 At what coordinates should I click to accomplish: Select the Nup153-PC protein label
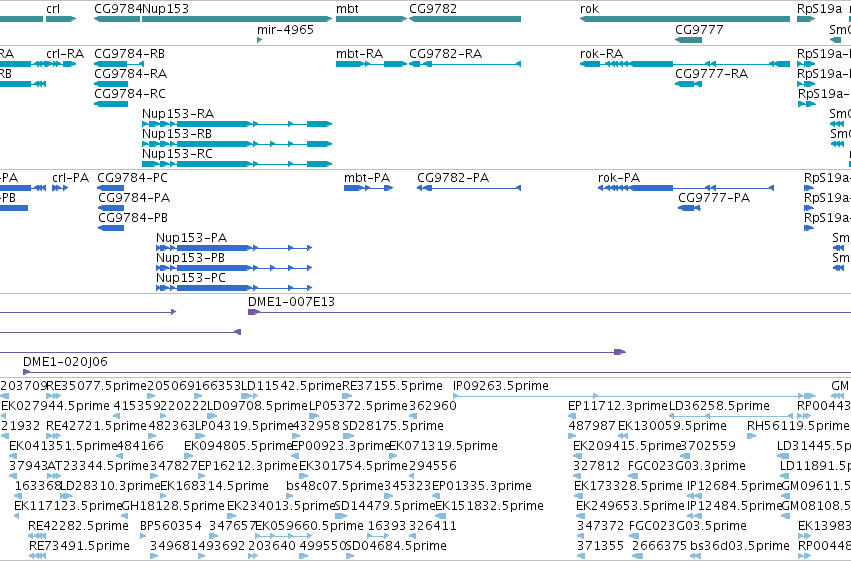[190, 278]
